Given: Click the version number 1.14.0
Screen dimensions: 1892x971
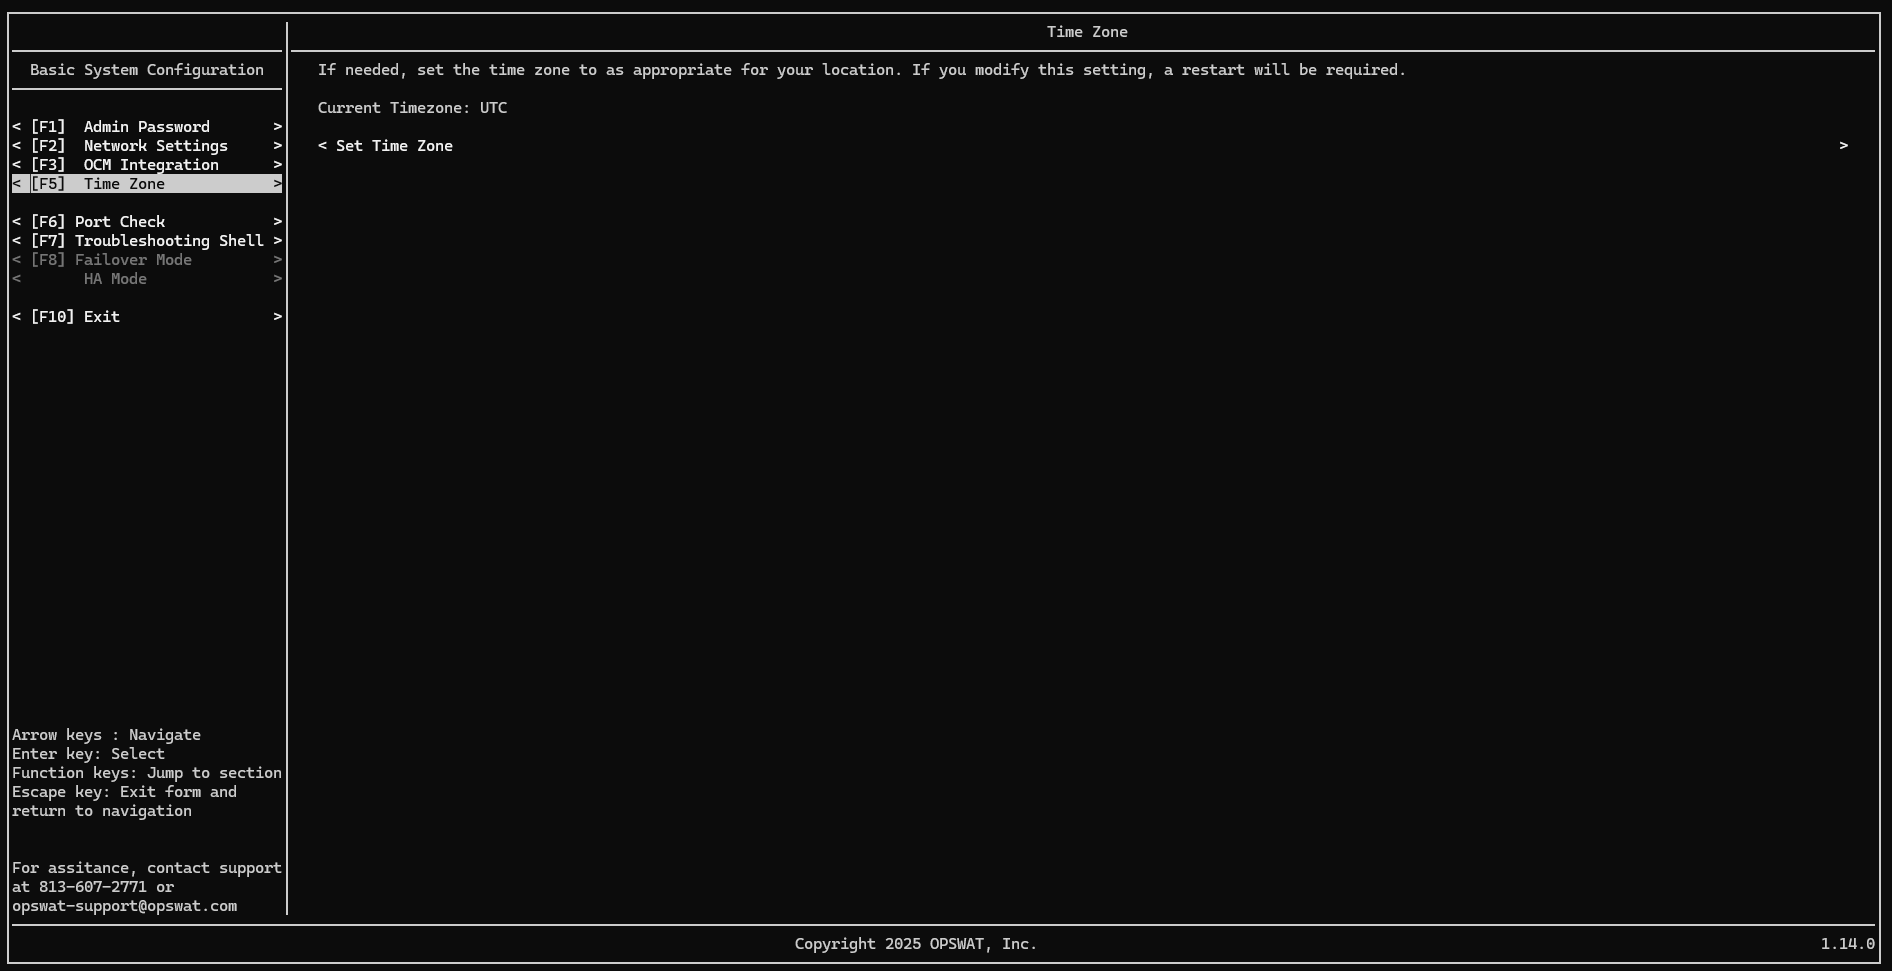Looking at the screenshot, I should pyautogui.click(x=1847, y=944).
